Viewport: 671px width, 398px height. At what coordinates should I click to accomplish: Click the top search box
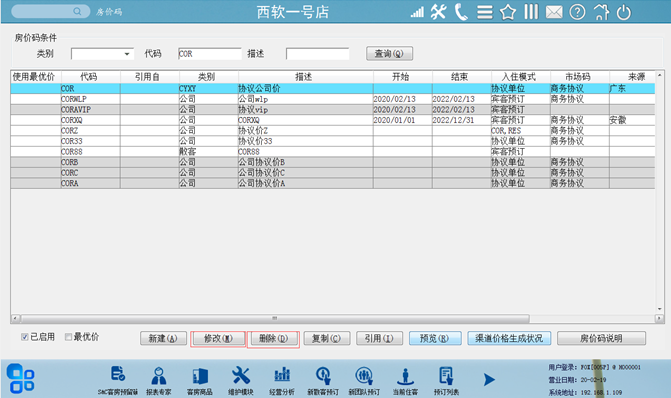pyautogui.click(x=50, y=11)
